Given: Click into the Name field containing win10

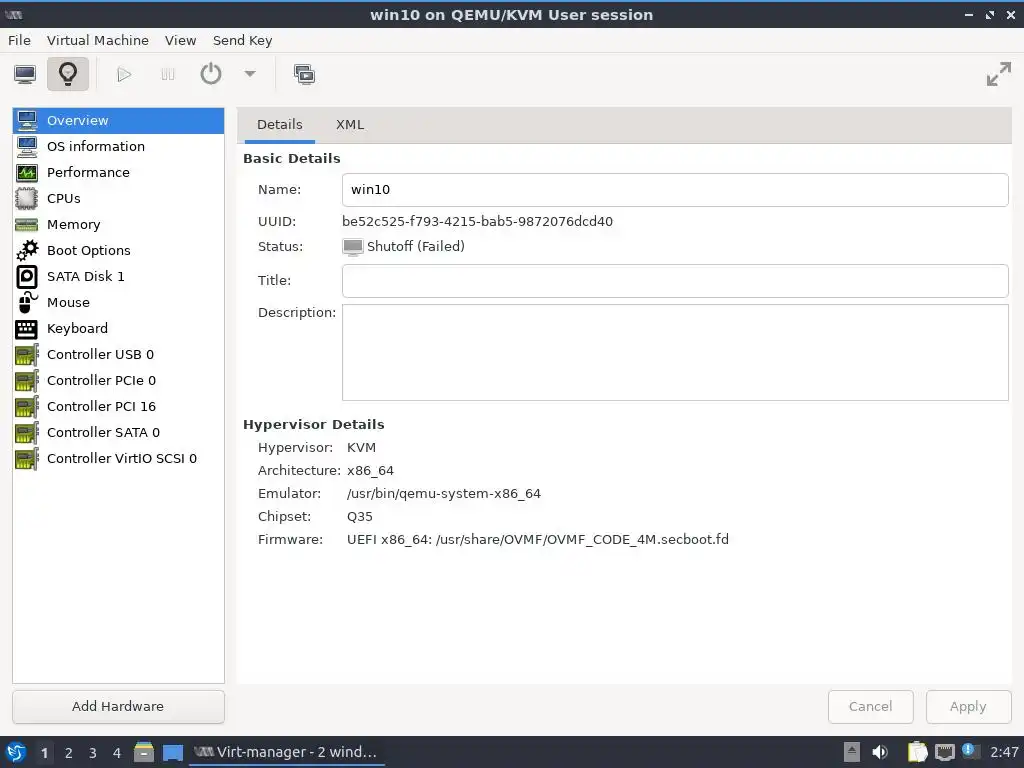Looking at the screenshot, I should 675,190.
